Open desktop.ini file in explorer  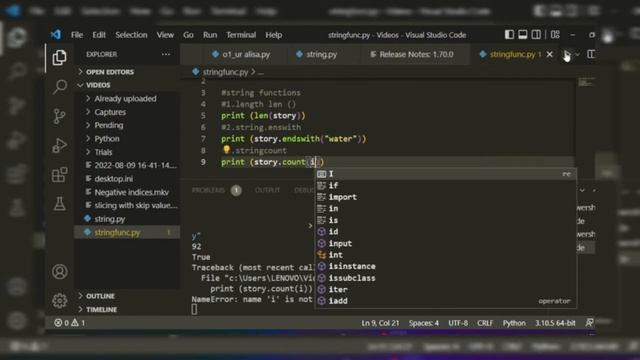click(x=127, y=179)
